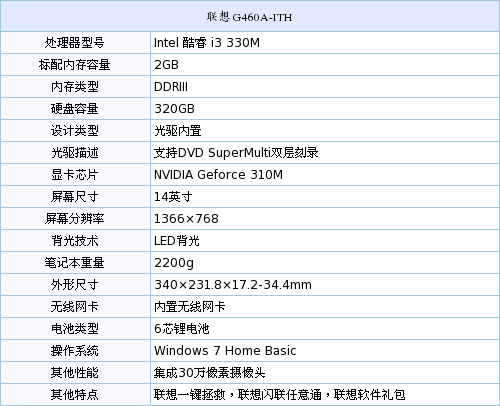
Task: Click the value 内置无线网卡
Action: tap(190, 307)
